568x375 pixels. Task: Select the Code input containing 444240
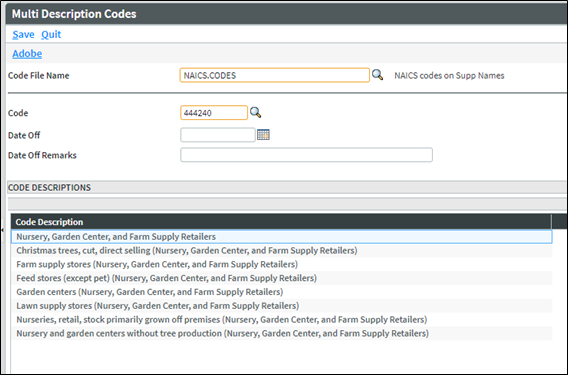[214, 113]
